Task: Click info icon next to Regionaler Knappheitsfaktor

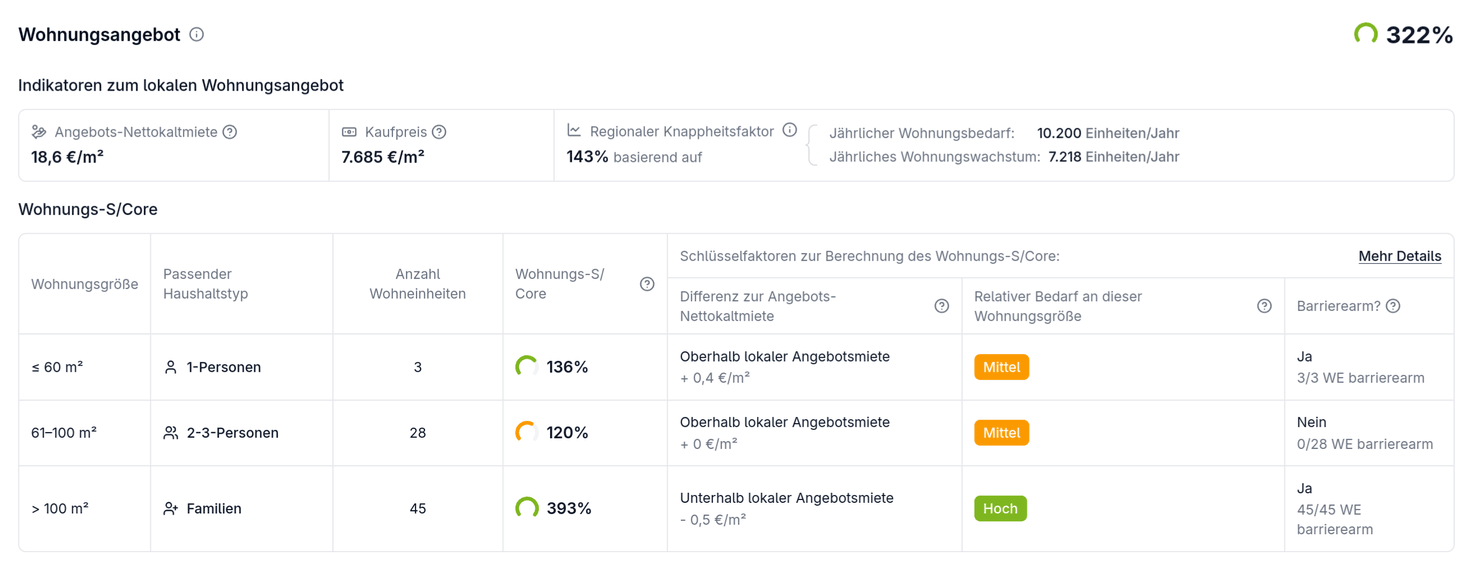Action: pos(790,130)
